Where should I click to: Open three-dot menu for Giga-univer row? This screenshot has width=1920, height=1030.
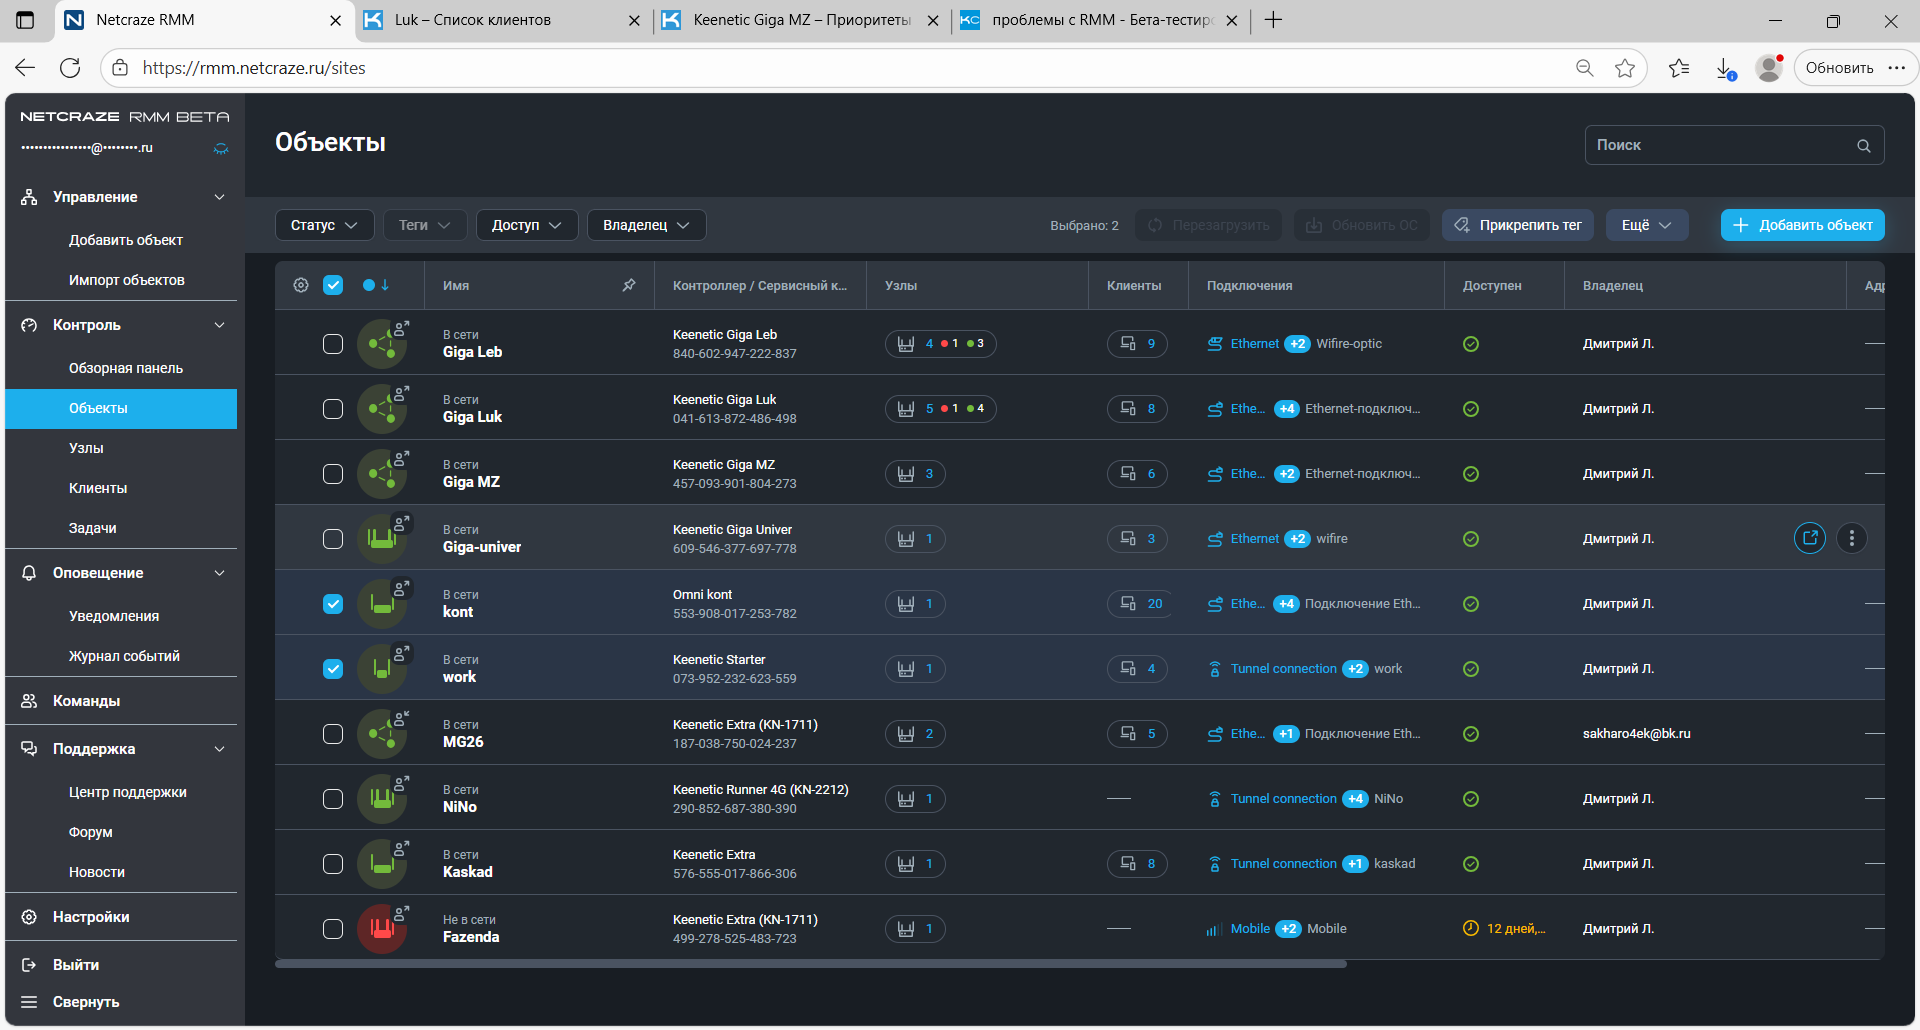pos(1851,538)
